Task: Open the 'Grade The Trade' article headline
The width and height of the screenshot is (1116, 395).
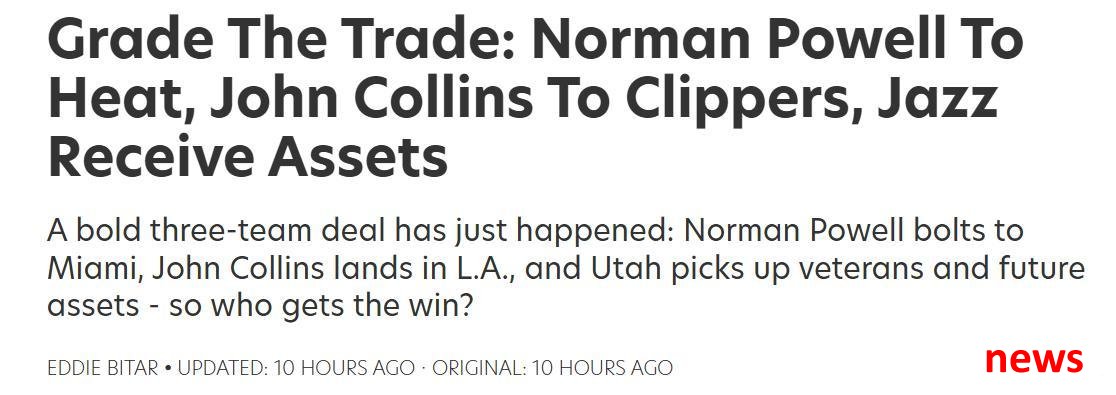Action: click(535, 100)
